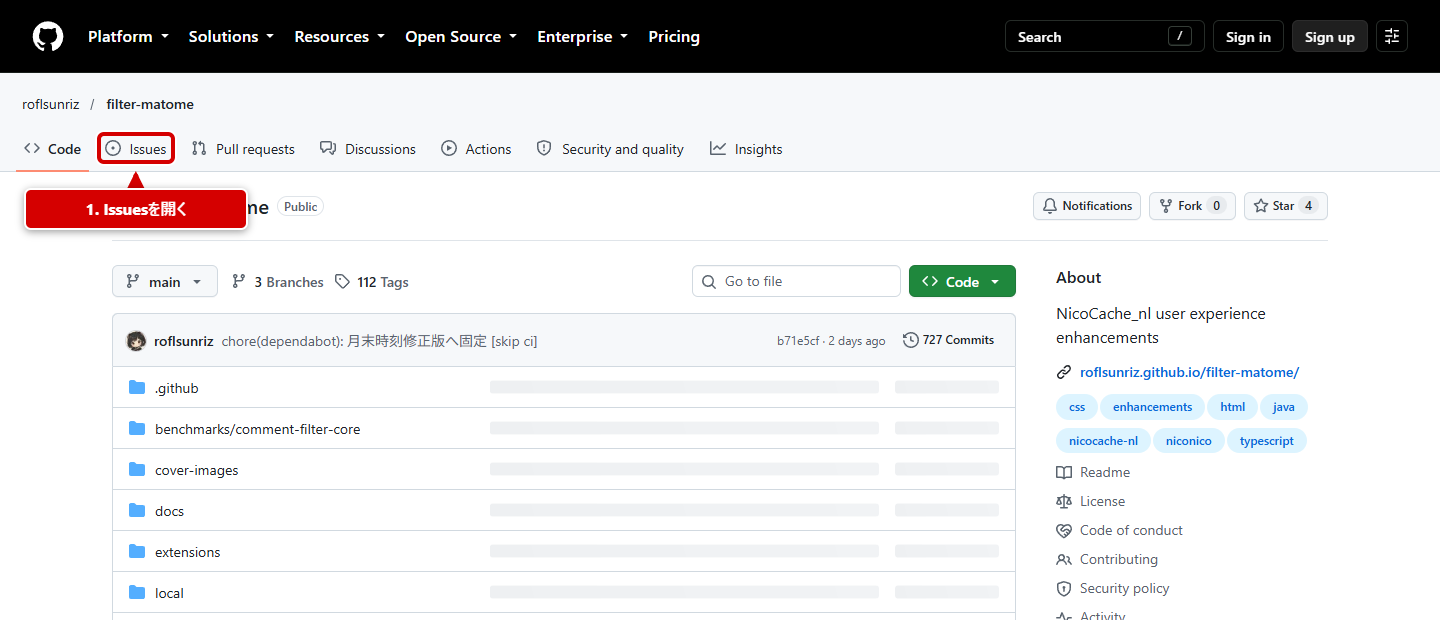The height and width of the screenshot is (620, 1440).
Task: Open roflsunriz.github.io/filter-matome/ link
Action: [1189, 372]
